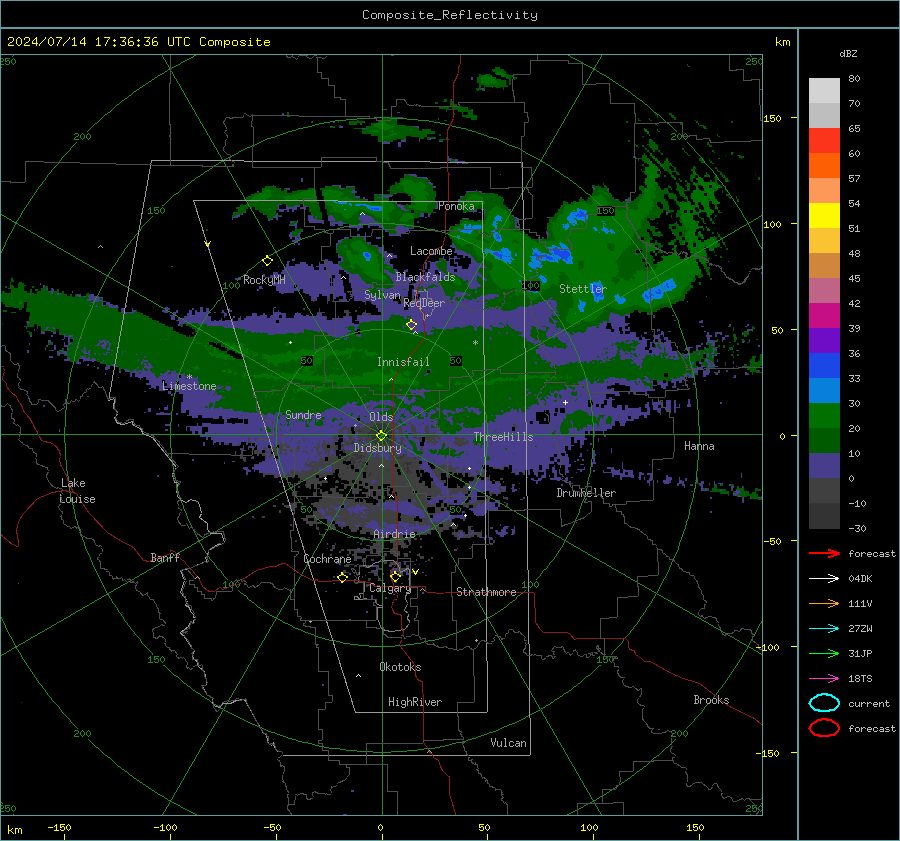The height and width of the screenshot is (841, 900).
Task: Click the Lake Louise label
Action: pos(77,491)
